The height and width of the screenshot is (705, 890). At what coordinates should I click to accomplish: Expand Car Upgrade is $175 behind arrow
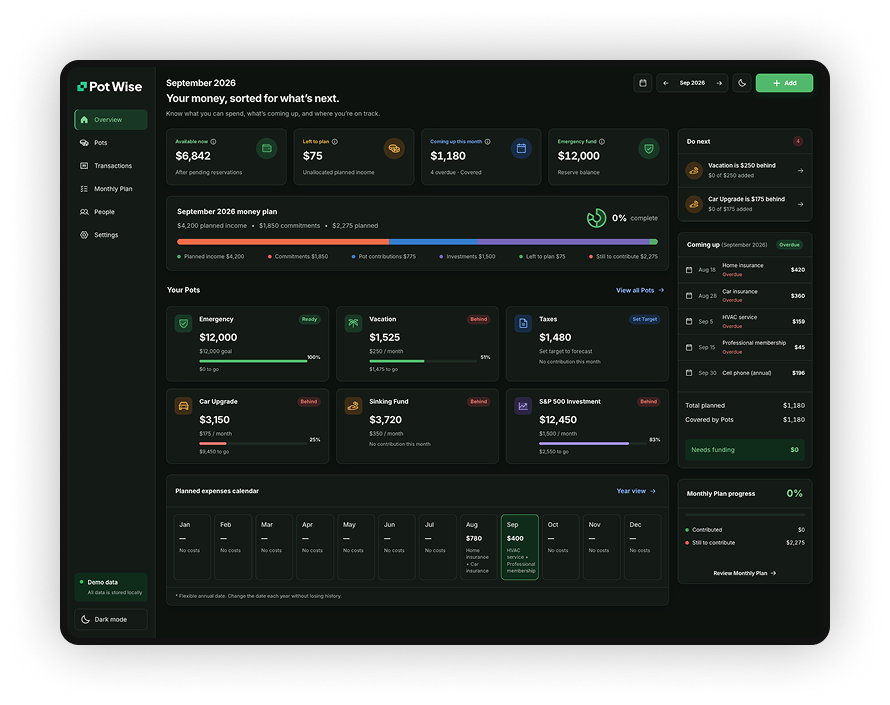800,204
